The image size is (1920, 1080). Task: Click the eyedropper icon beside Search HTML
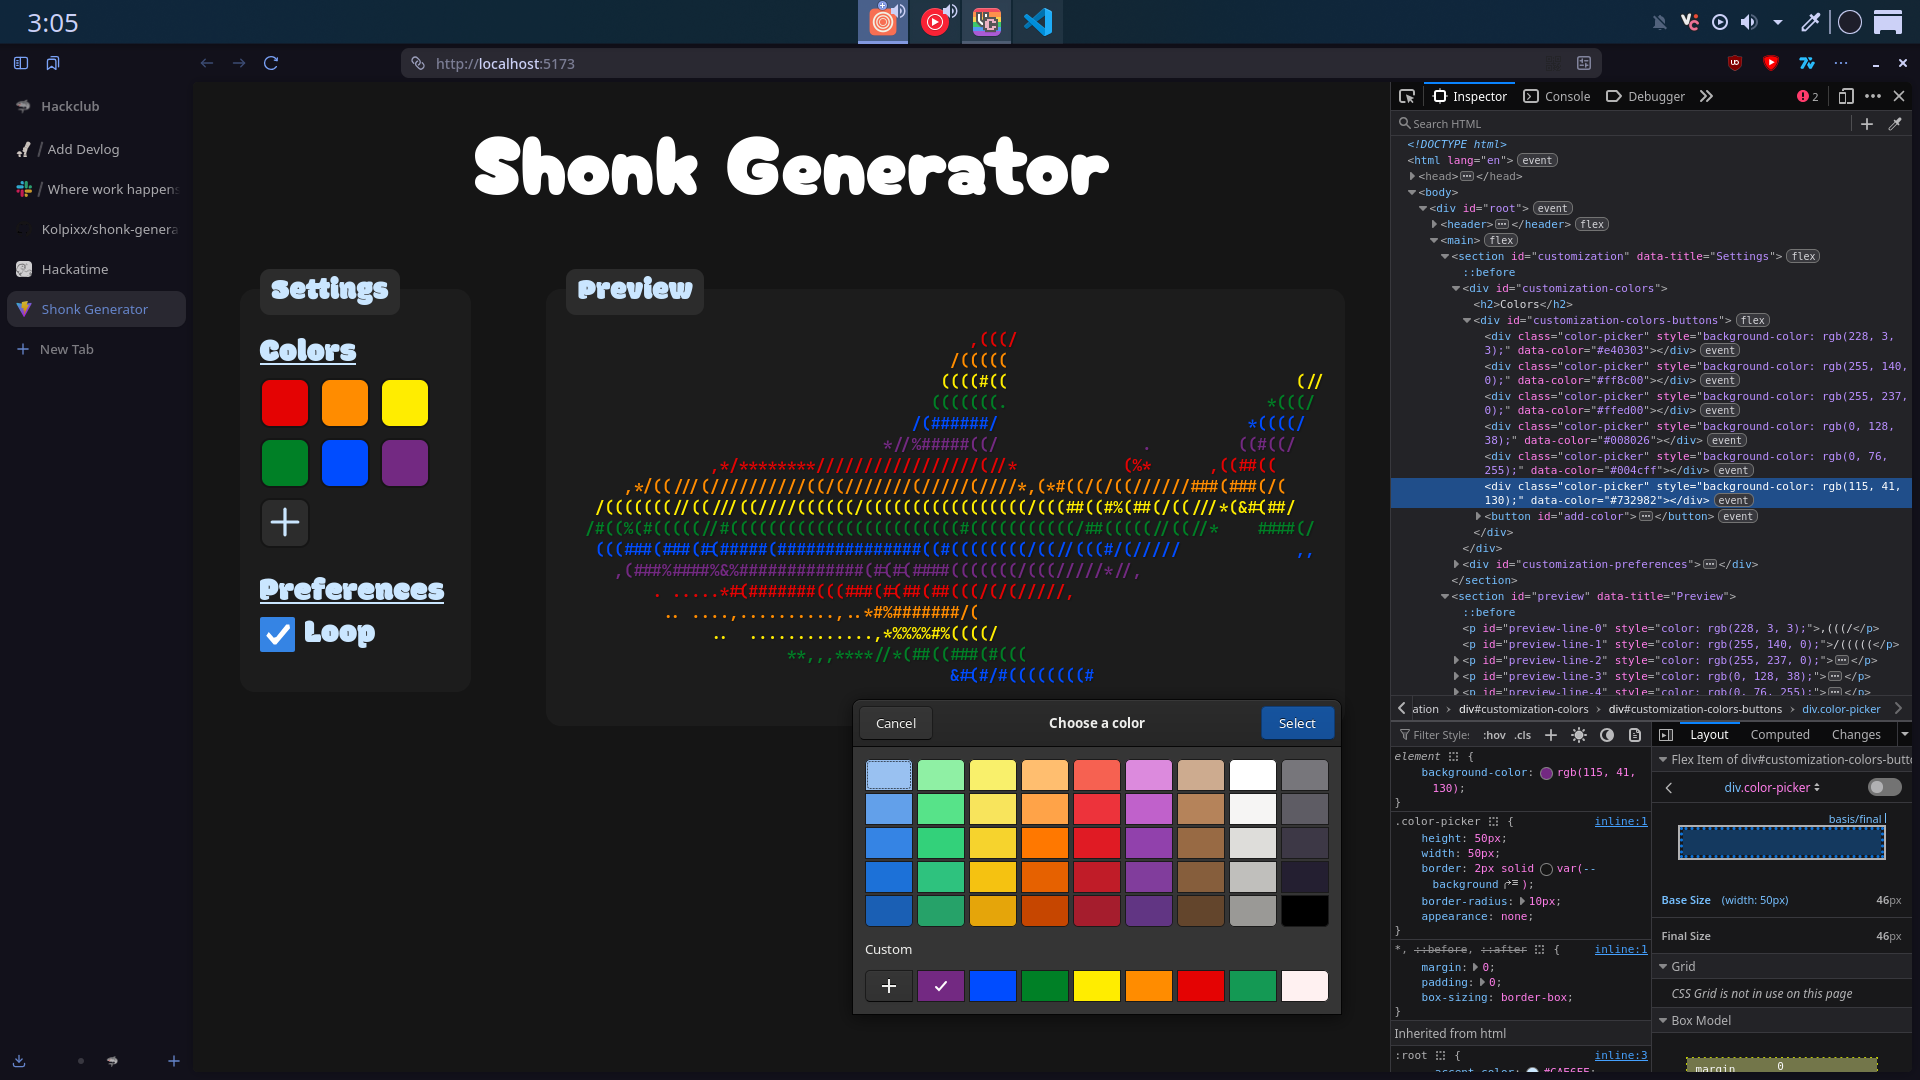click(x=1894, y=124)
